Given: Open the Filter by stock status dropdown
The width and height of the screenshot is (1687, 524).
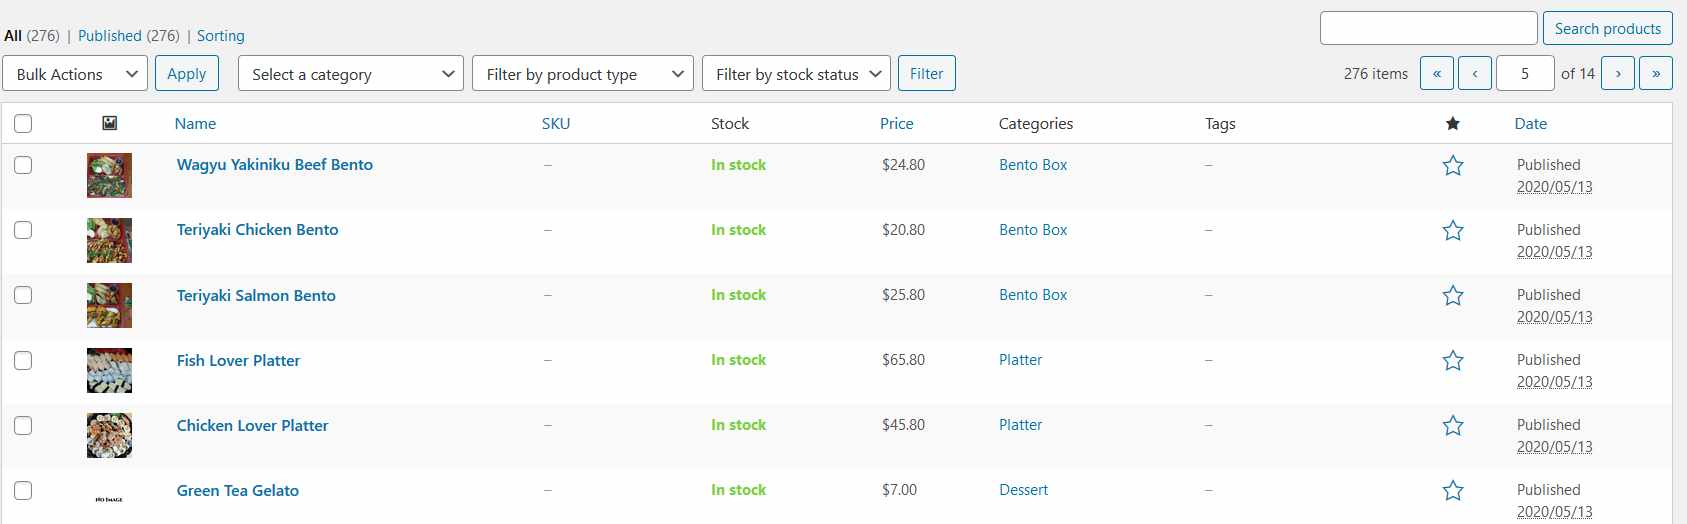Looking at the screenshot, I should click(x=796, y=74).
